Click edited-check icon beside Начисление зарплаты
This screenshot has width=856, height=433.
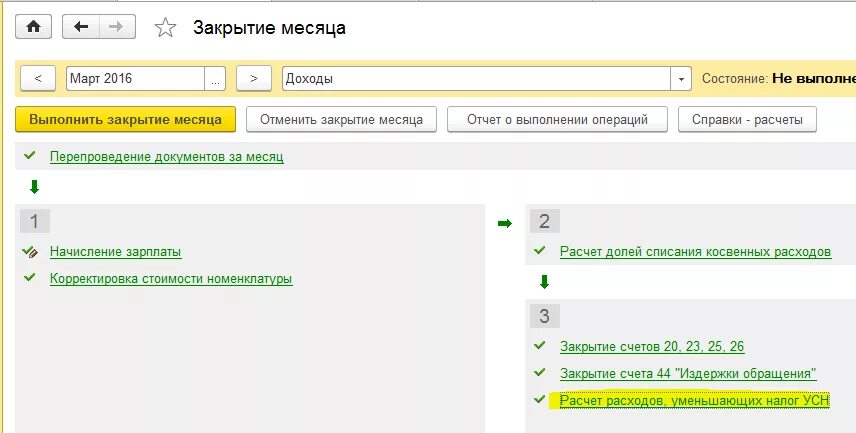click(30, 252)
